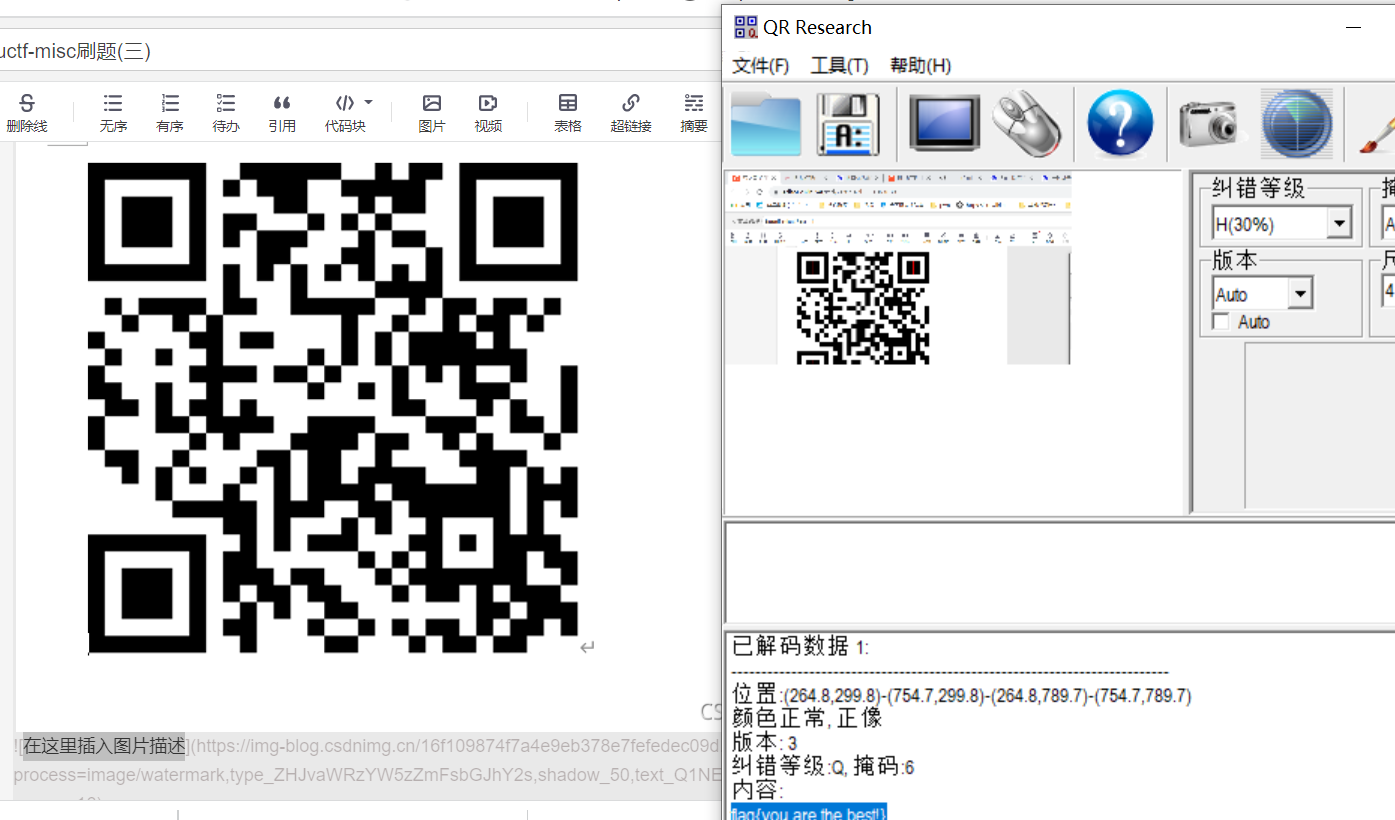Click the open folder icon in QR Research

click(766, 124)
